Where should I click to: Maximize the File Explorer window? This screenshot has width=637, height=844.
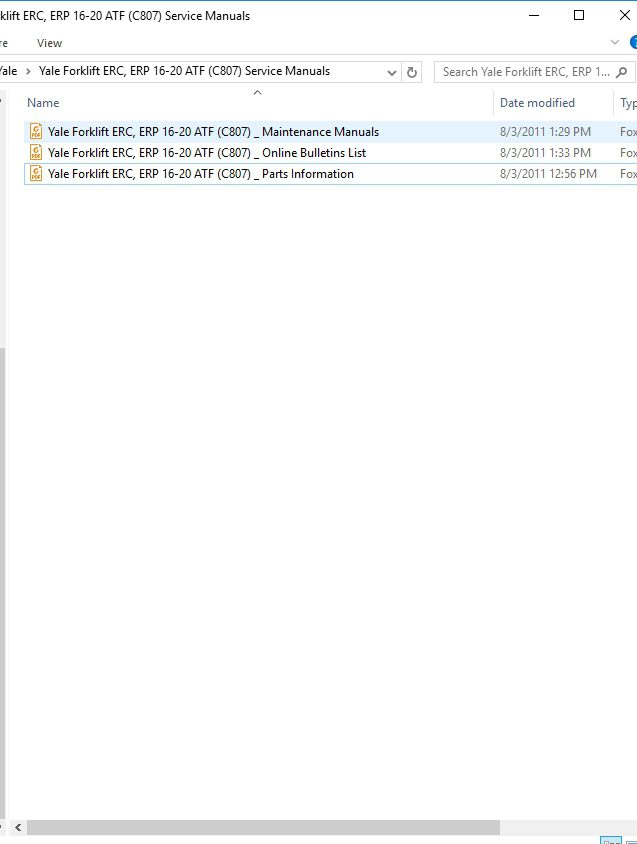tap(579, 15)
